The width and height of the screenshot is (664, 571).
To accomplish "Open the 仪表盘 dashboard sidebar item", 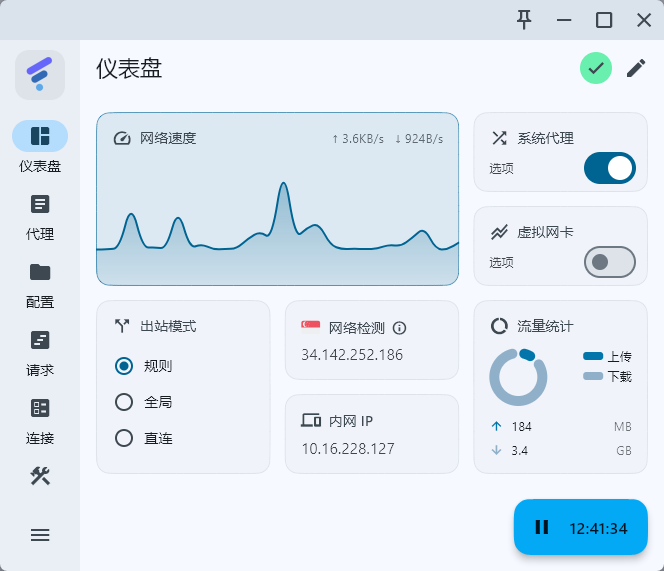I will click(x=40, y=147).
